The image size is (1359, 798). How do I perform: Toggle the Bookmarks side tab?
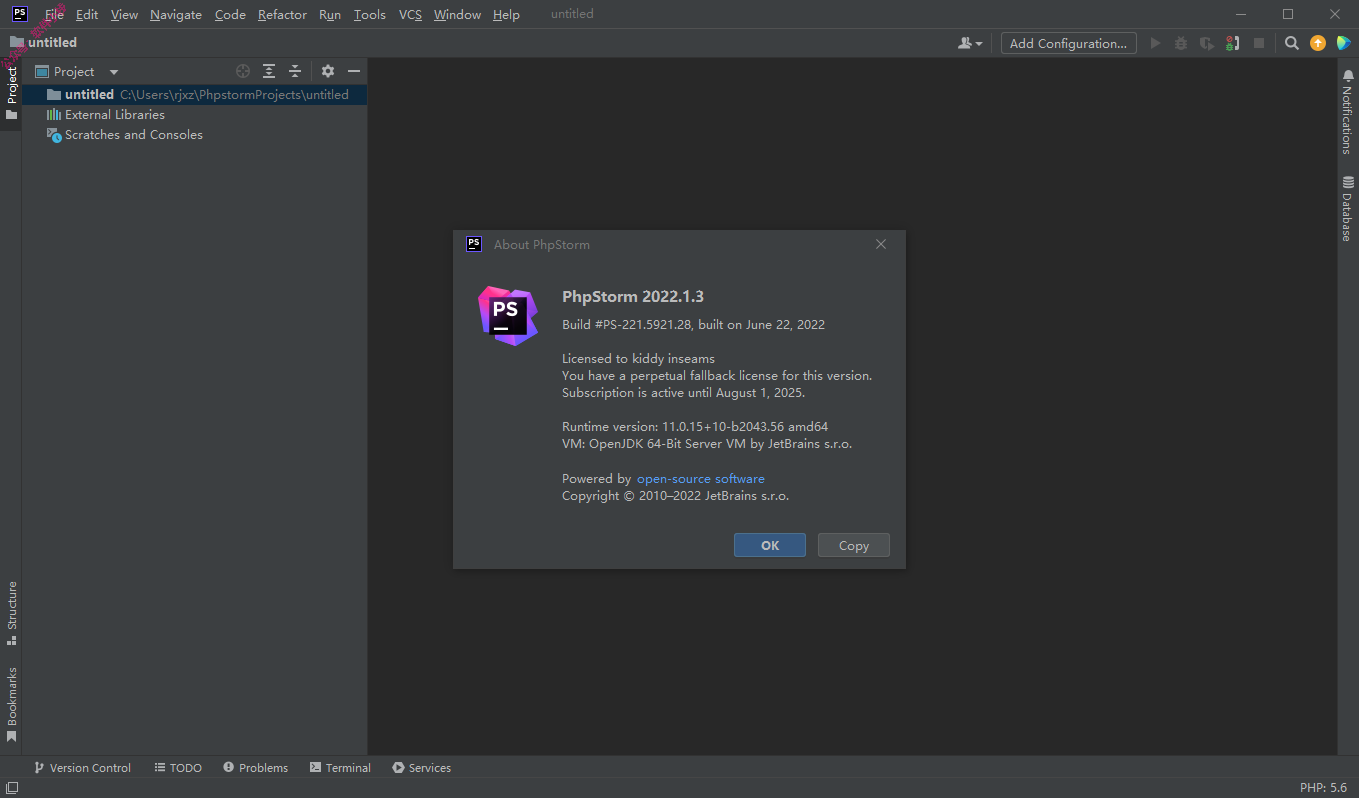pos(11,705)
